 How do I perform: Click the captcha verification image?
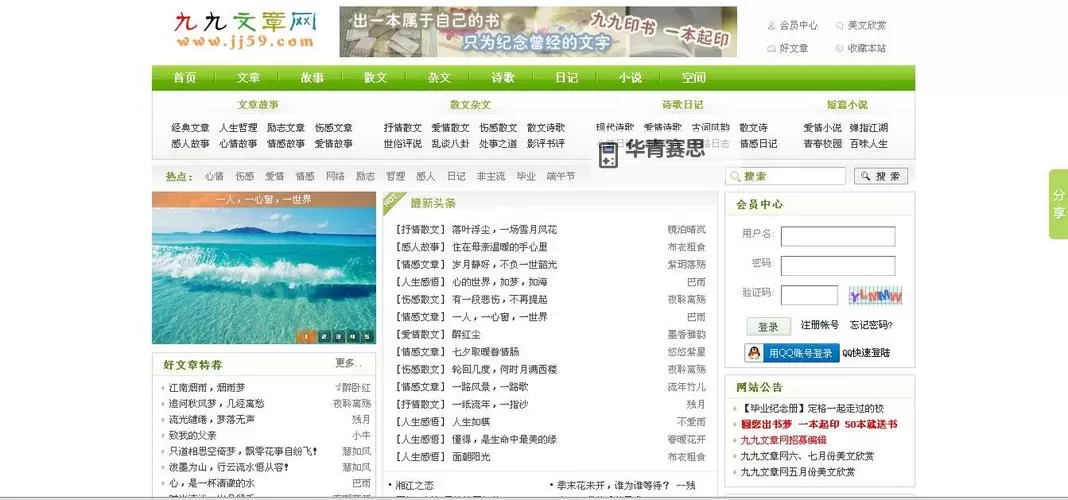[x=875, y=296]
